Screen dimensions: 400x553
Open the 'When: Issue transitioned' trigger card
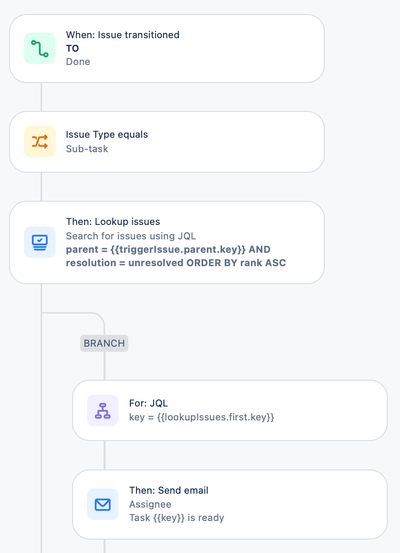(167, 48)
